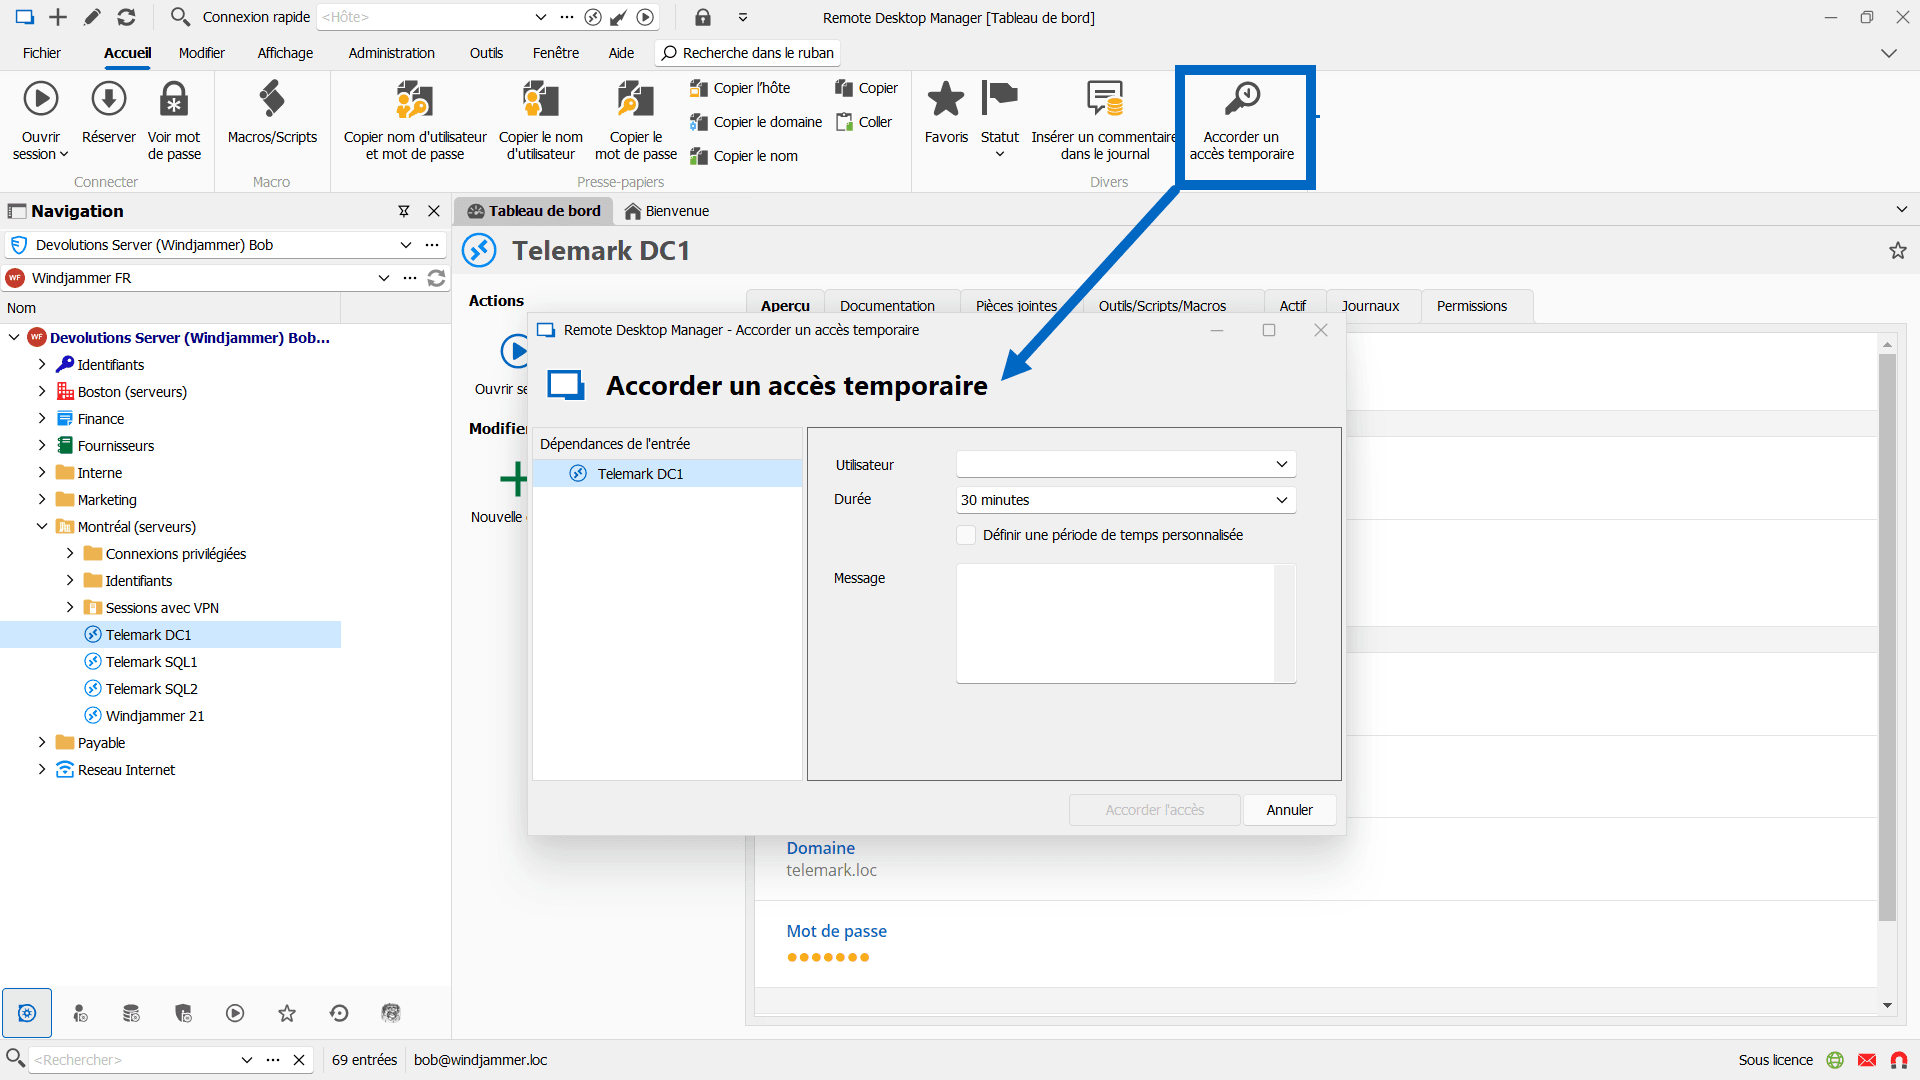Screen dimensions: 1920x1080
Task: Click the dashboard vertical scrollbar
Action: [x=1887, y=640]
